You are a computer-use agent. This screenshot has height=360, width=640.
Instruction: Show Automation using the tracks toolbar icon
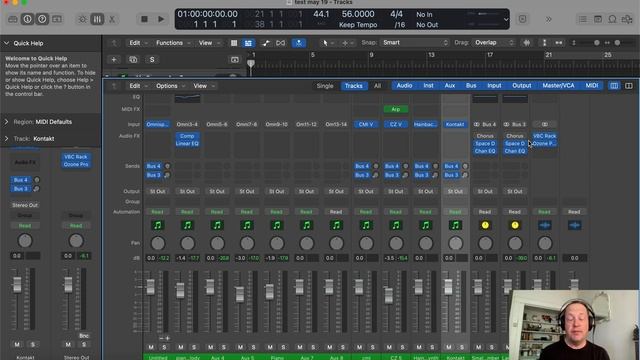pyautogui.click(x=266, y=43)
